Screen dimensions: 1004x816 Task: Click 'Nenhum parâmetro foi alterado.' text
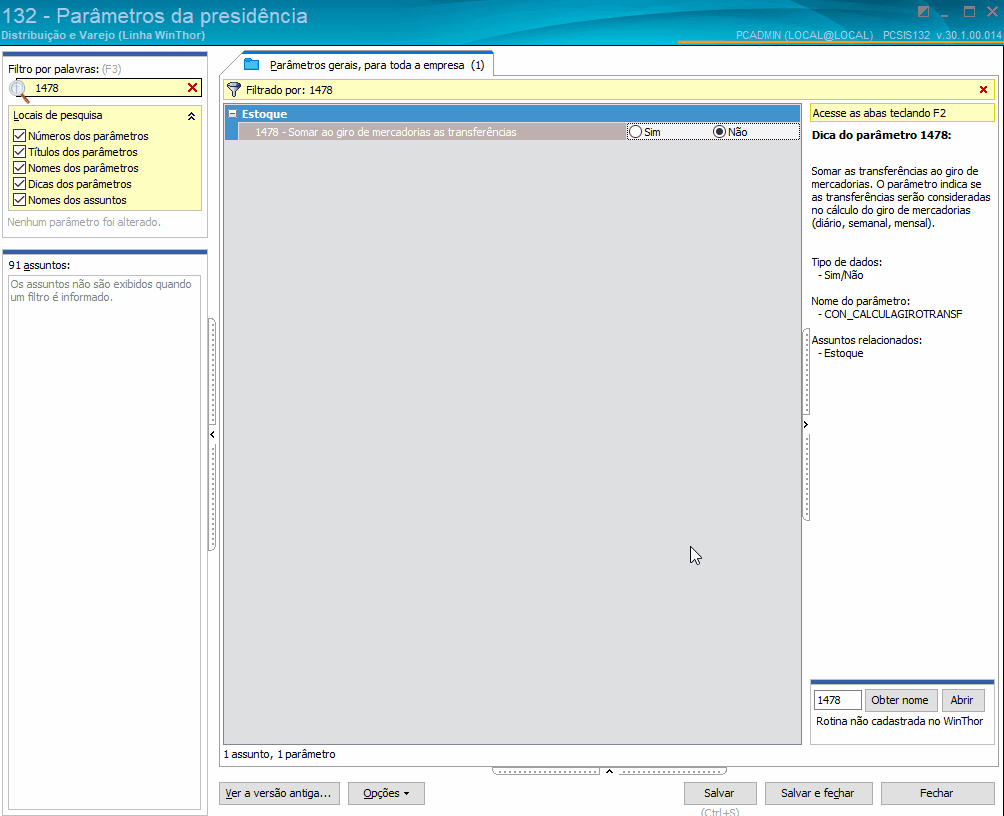(x=84, y=222)
